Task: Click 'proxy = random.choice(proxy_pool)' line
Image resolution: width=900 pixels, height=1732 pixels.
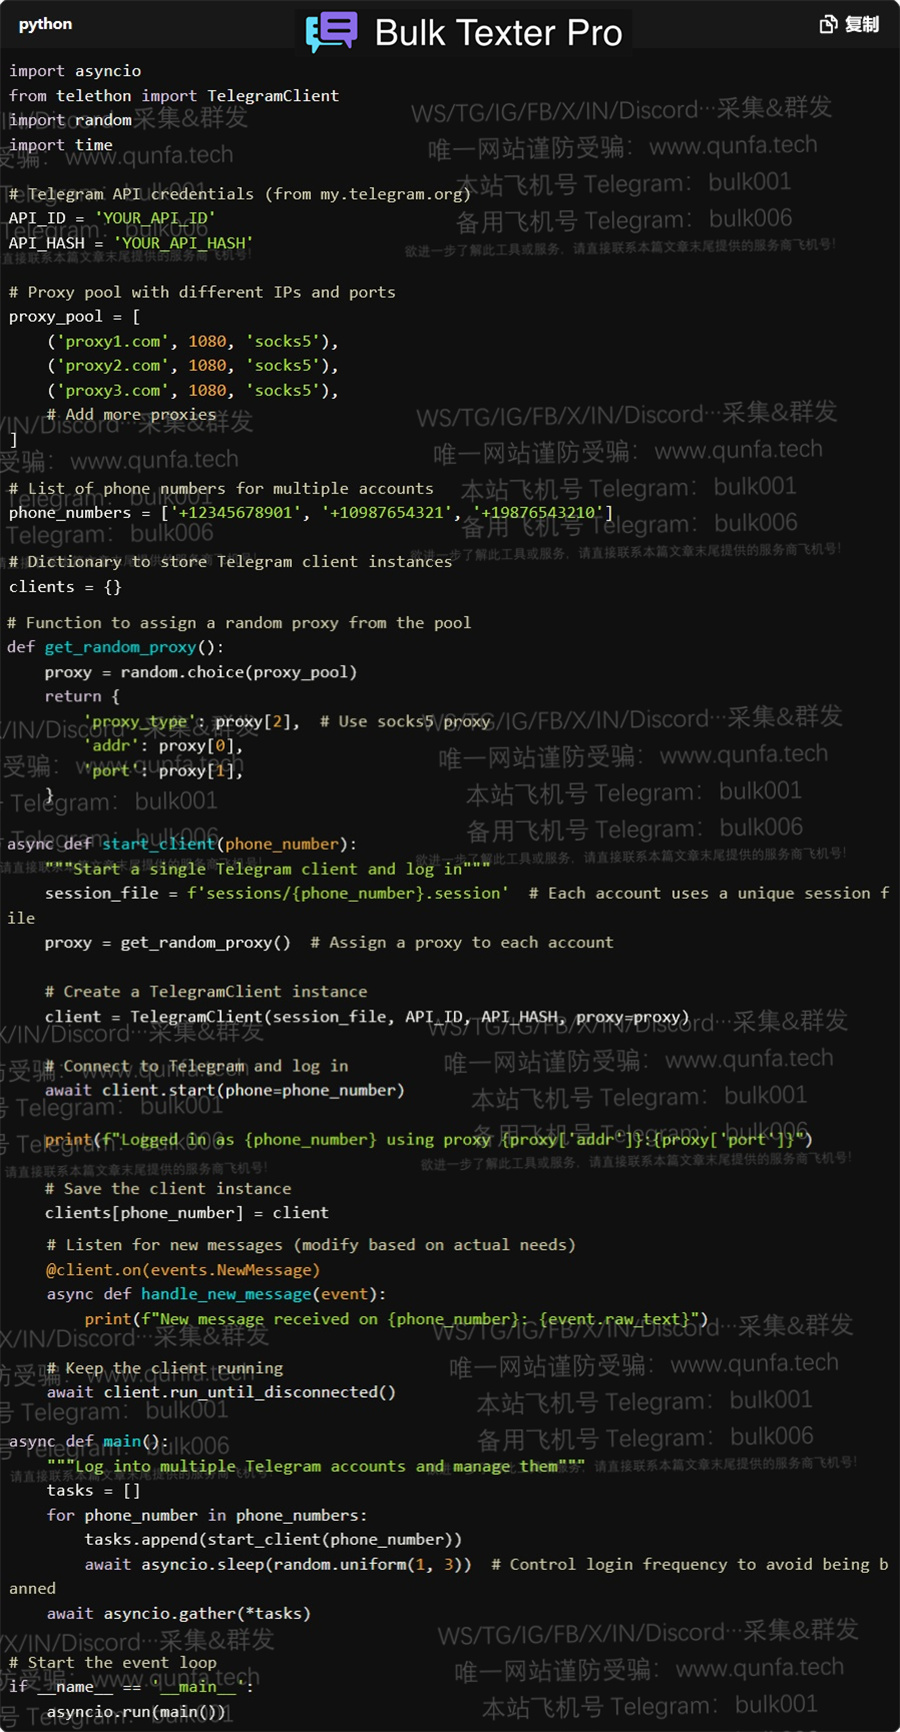Action: click(201, 672)
